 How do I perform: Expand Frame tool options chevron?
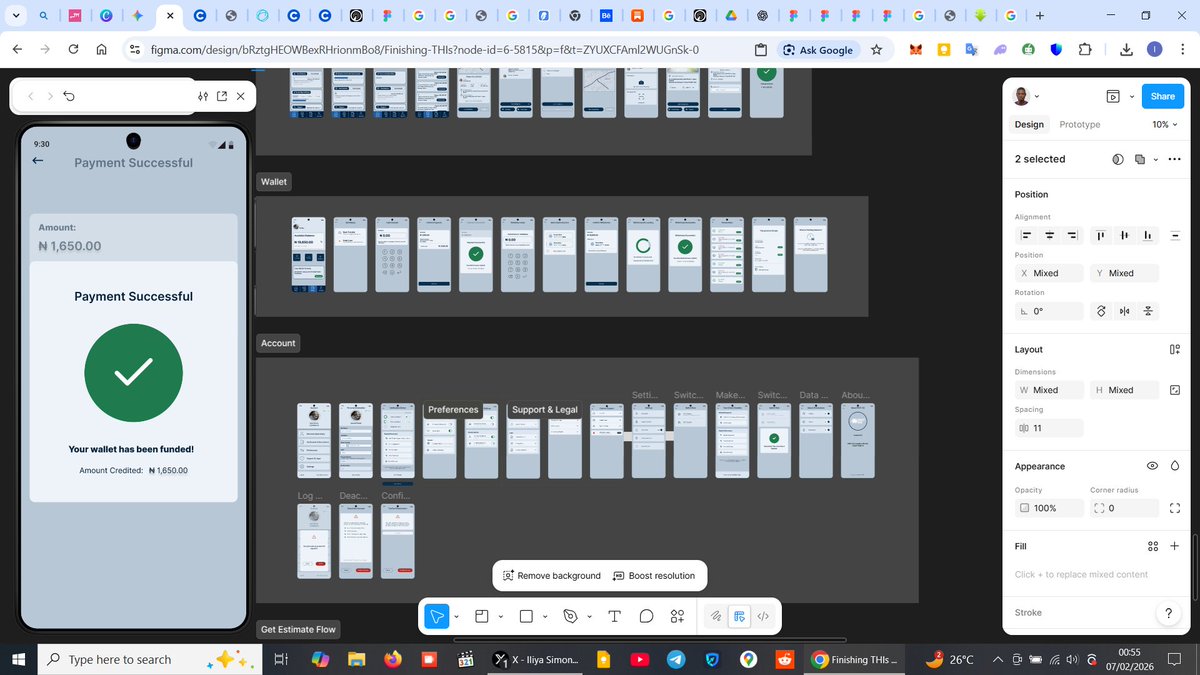coord(500,617)
